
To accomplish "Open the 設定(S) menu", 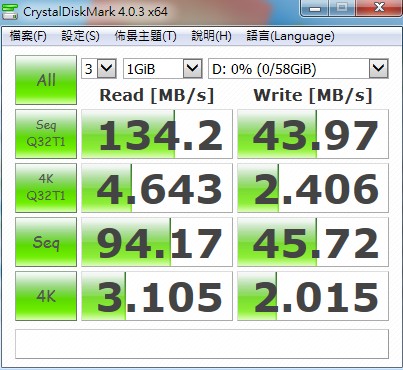I will point(80,36).
